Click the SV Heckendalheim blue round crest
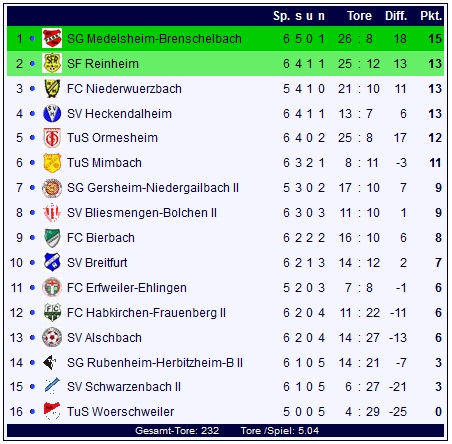 pos(52,113)
